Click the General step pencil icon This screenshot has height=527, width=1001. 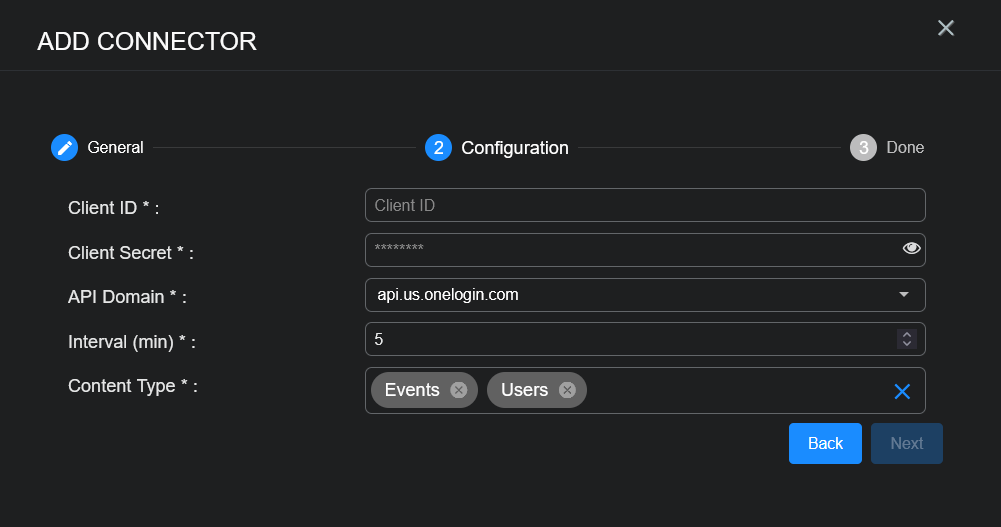(x=64, y=148)
